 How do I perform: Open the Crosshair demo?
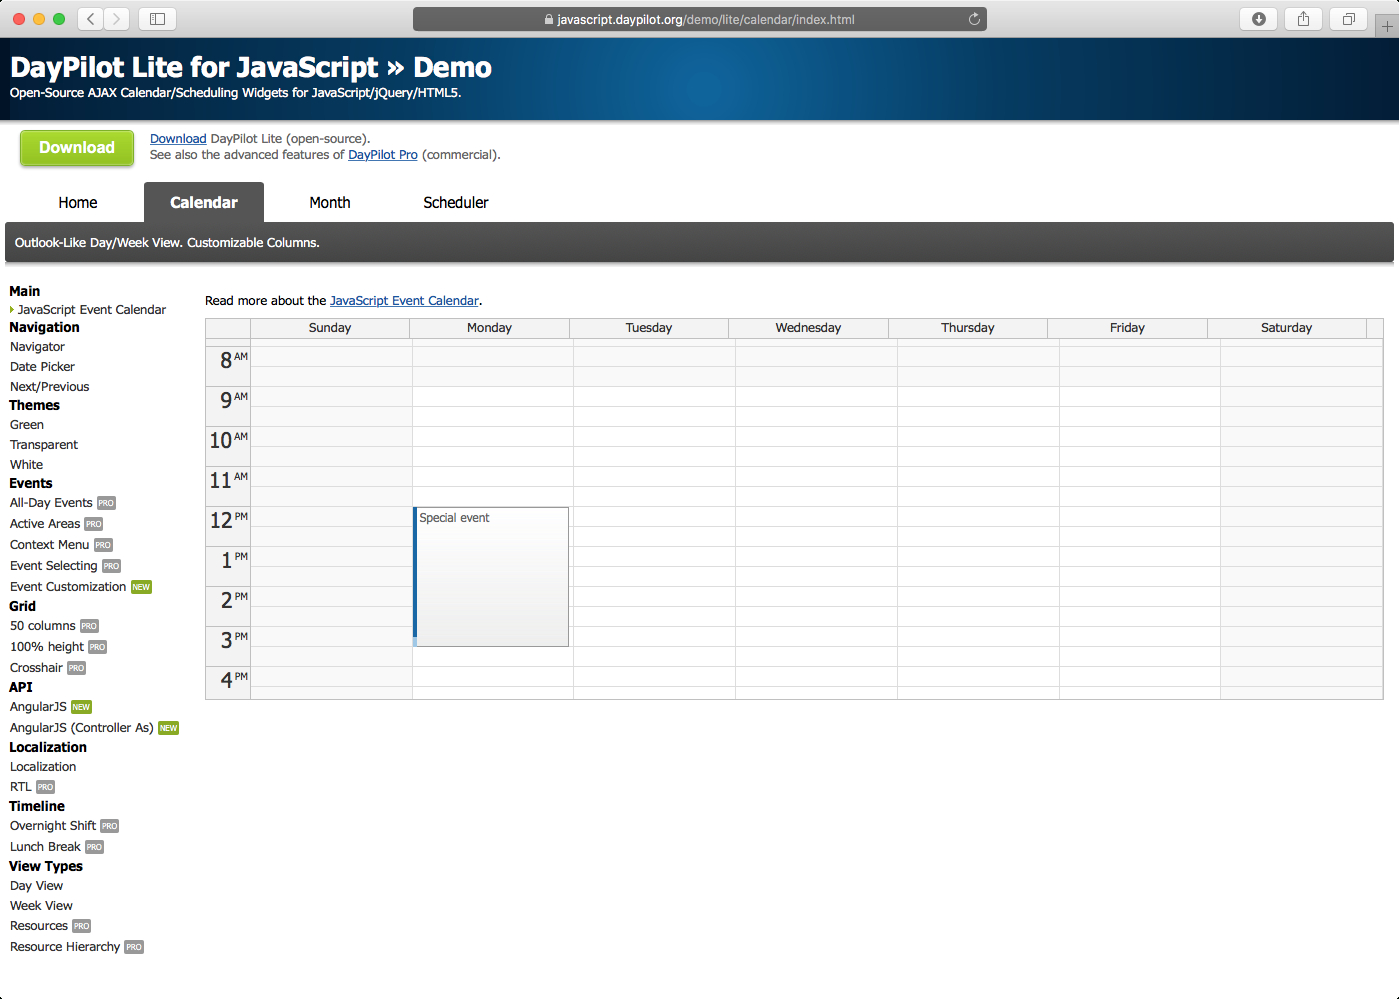click(36, 668)
